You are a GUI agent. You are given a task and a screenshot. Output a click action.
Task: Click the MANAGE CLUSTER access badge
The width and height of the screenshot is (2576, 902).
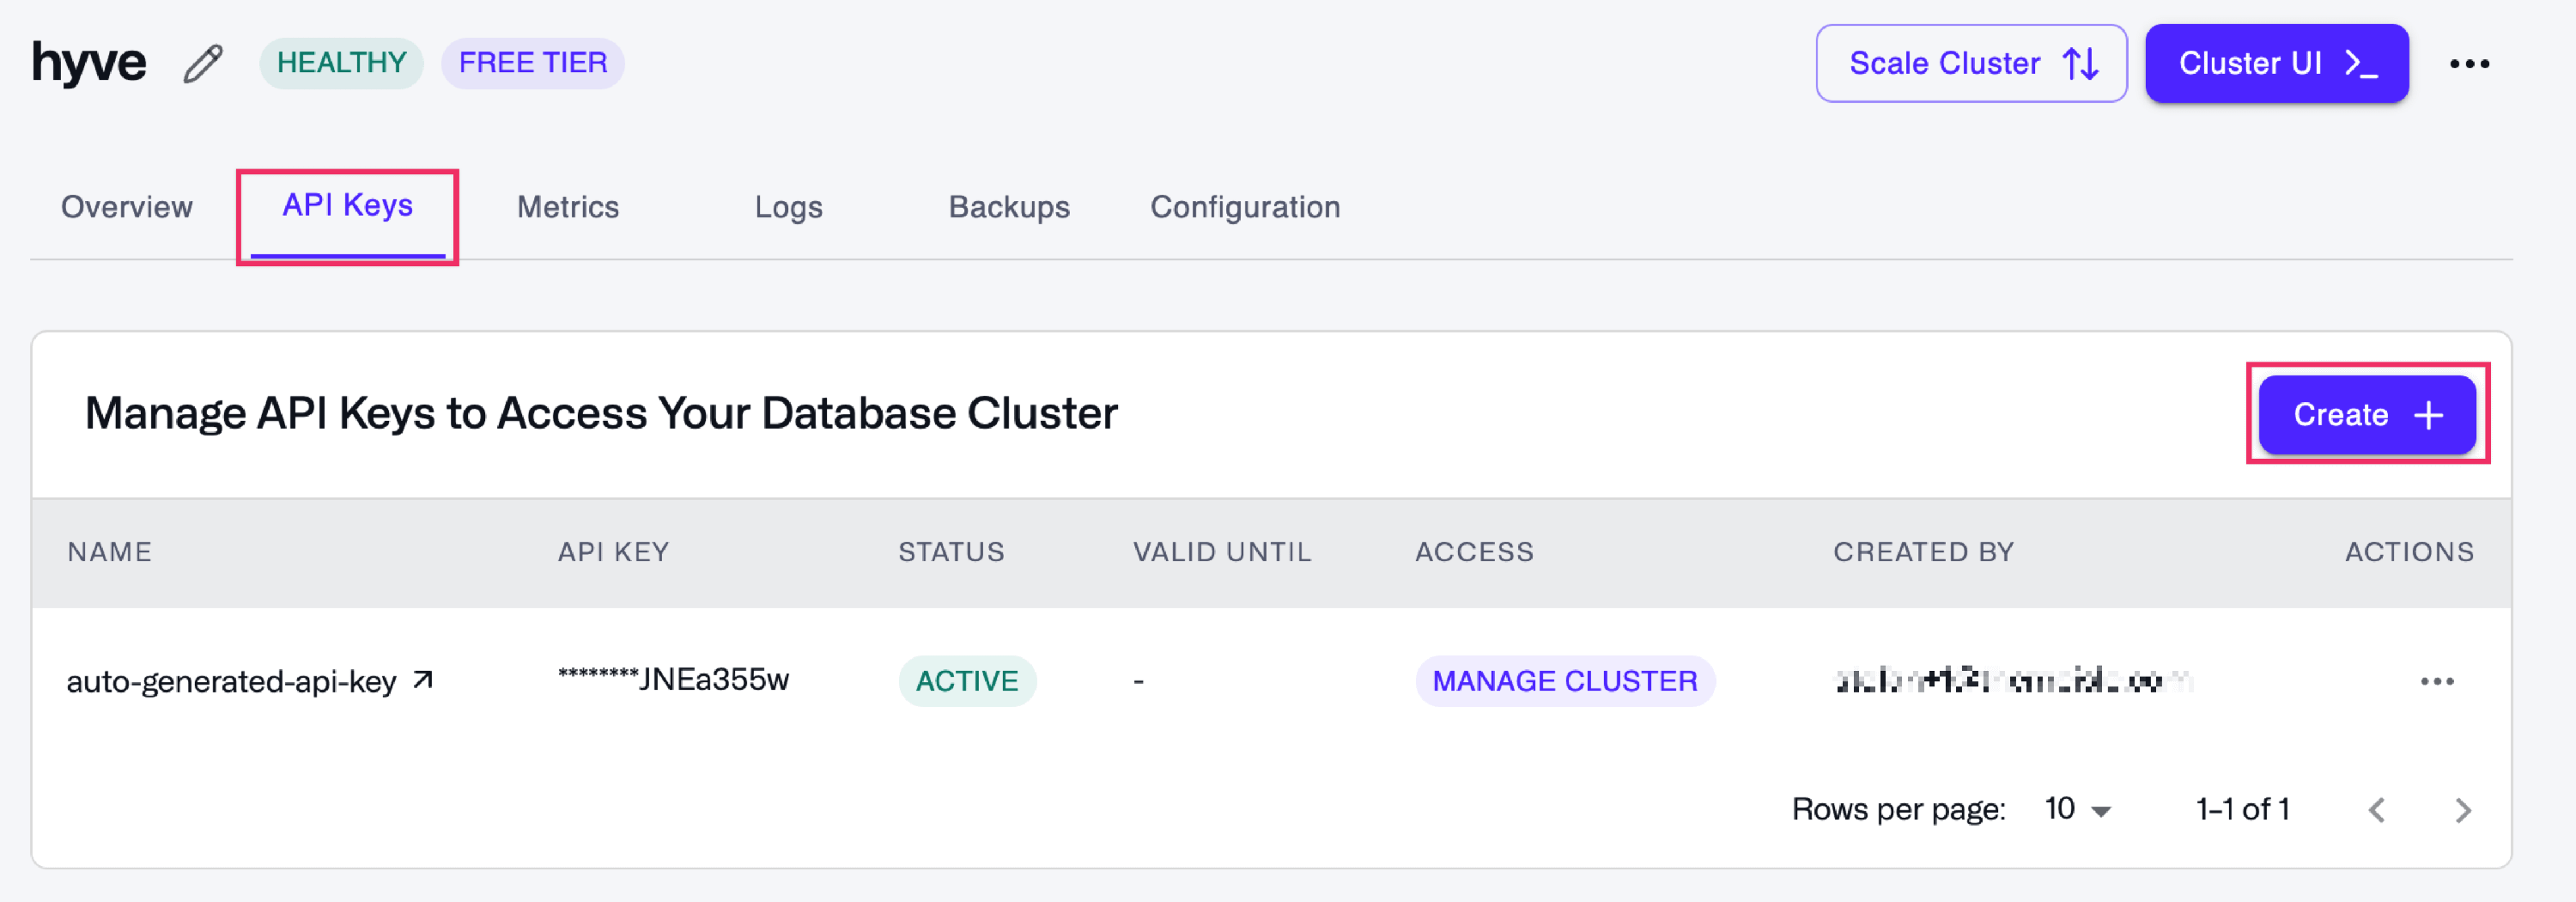pos(1564,681)
